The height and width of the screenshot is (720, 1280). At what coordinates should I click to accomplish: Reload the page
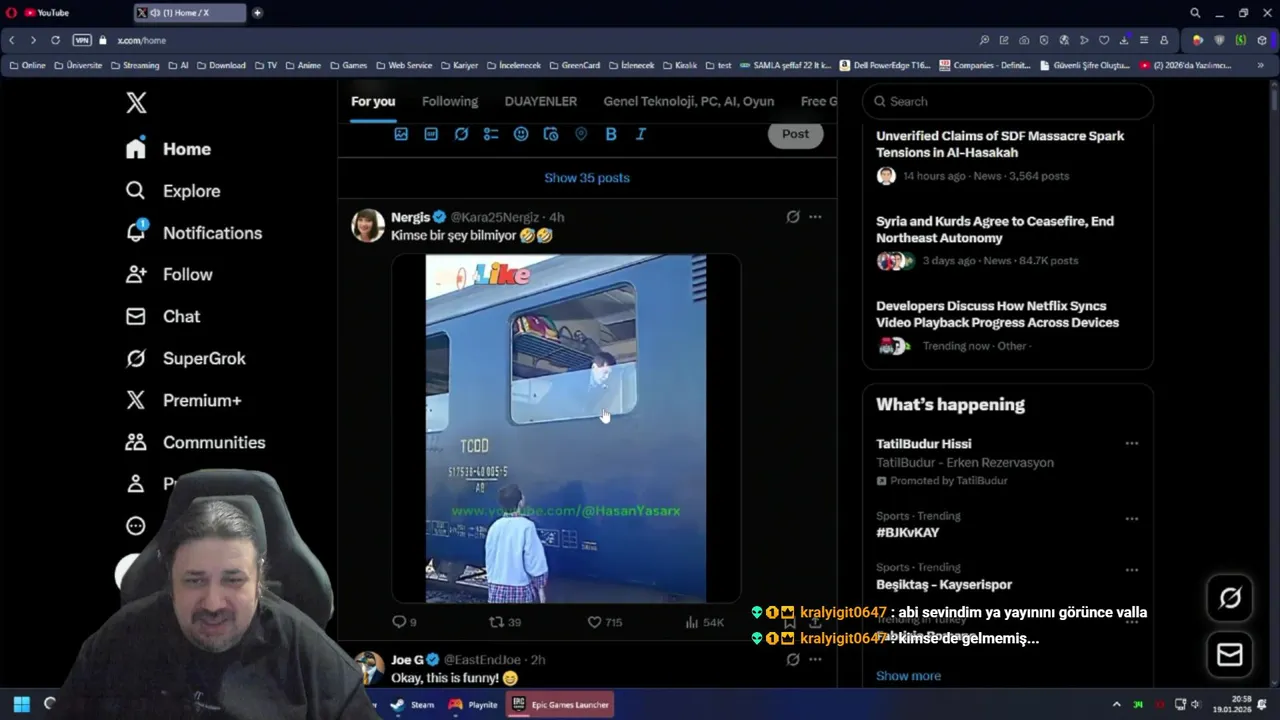(55, 40)
